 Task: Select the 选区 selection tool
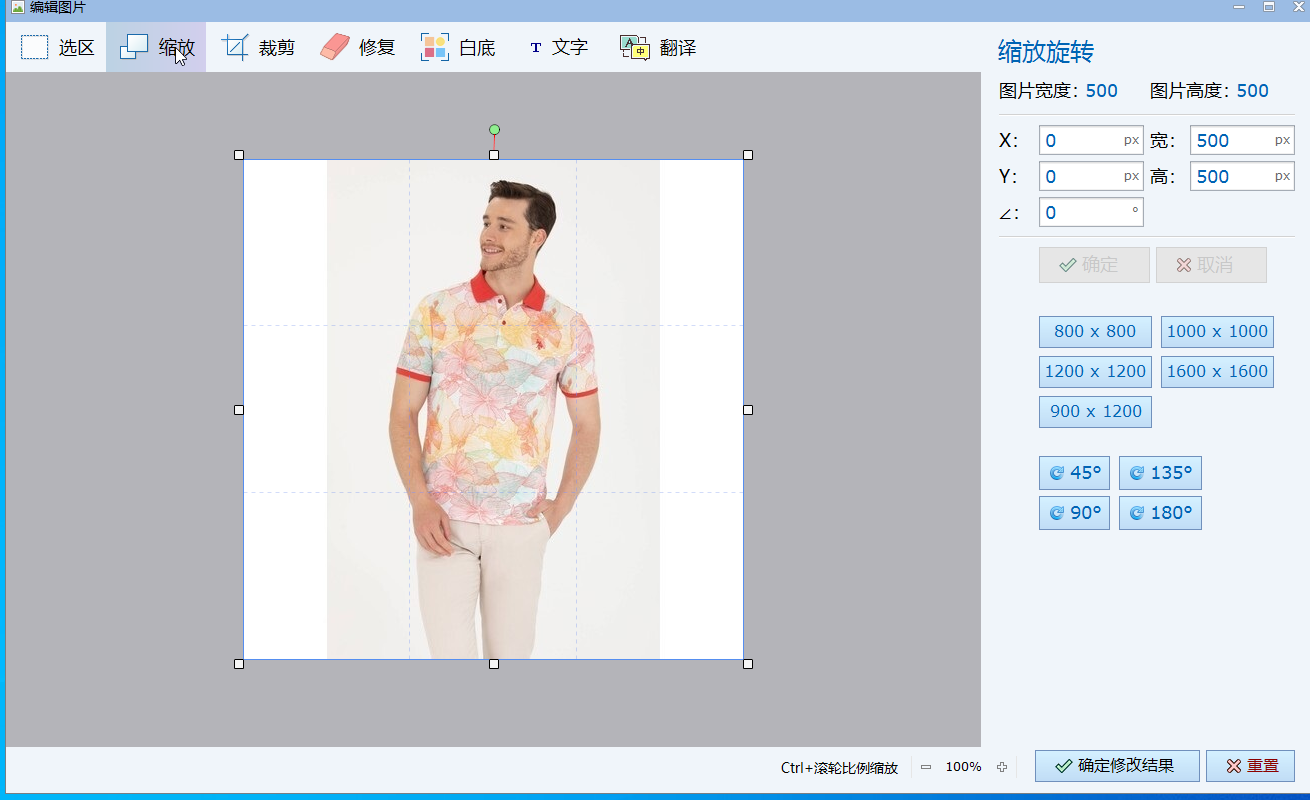tap(55, 46)
